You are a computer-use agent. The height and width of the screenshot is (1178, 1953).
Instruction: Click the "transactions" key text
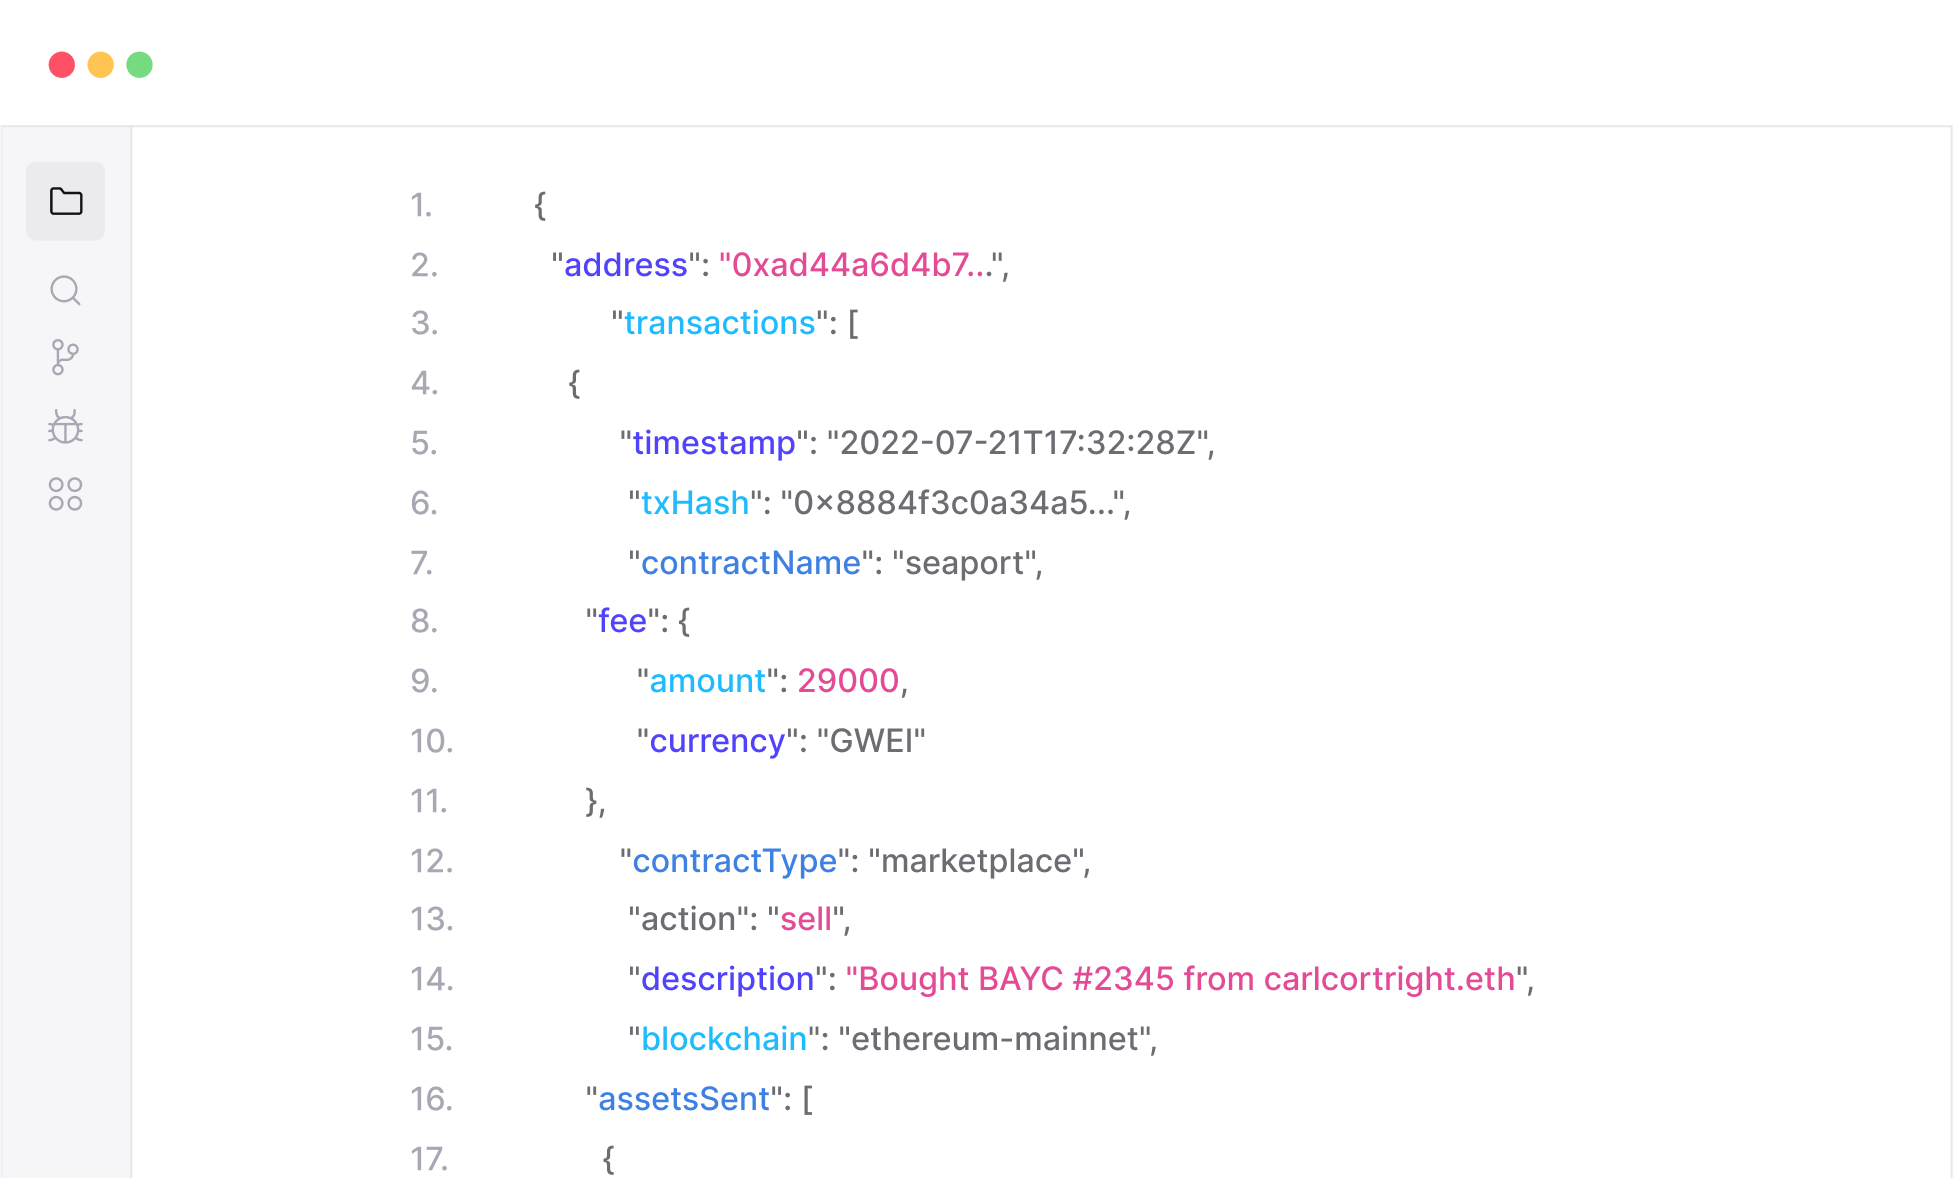[720, 323]
